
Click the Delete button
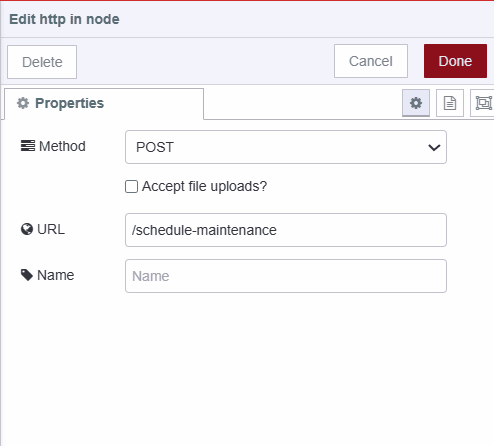tap(42, 62)
